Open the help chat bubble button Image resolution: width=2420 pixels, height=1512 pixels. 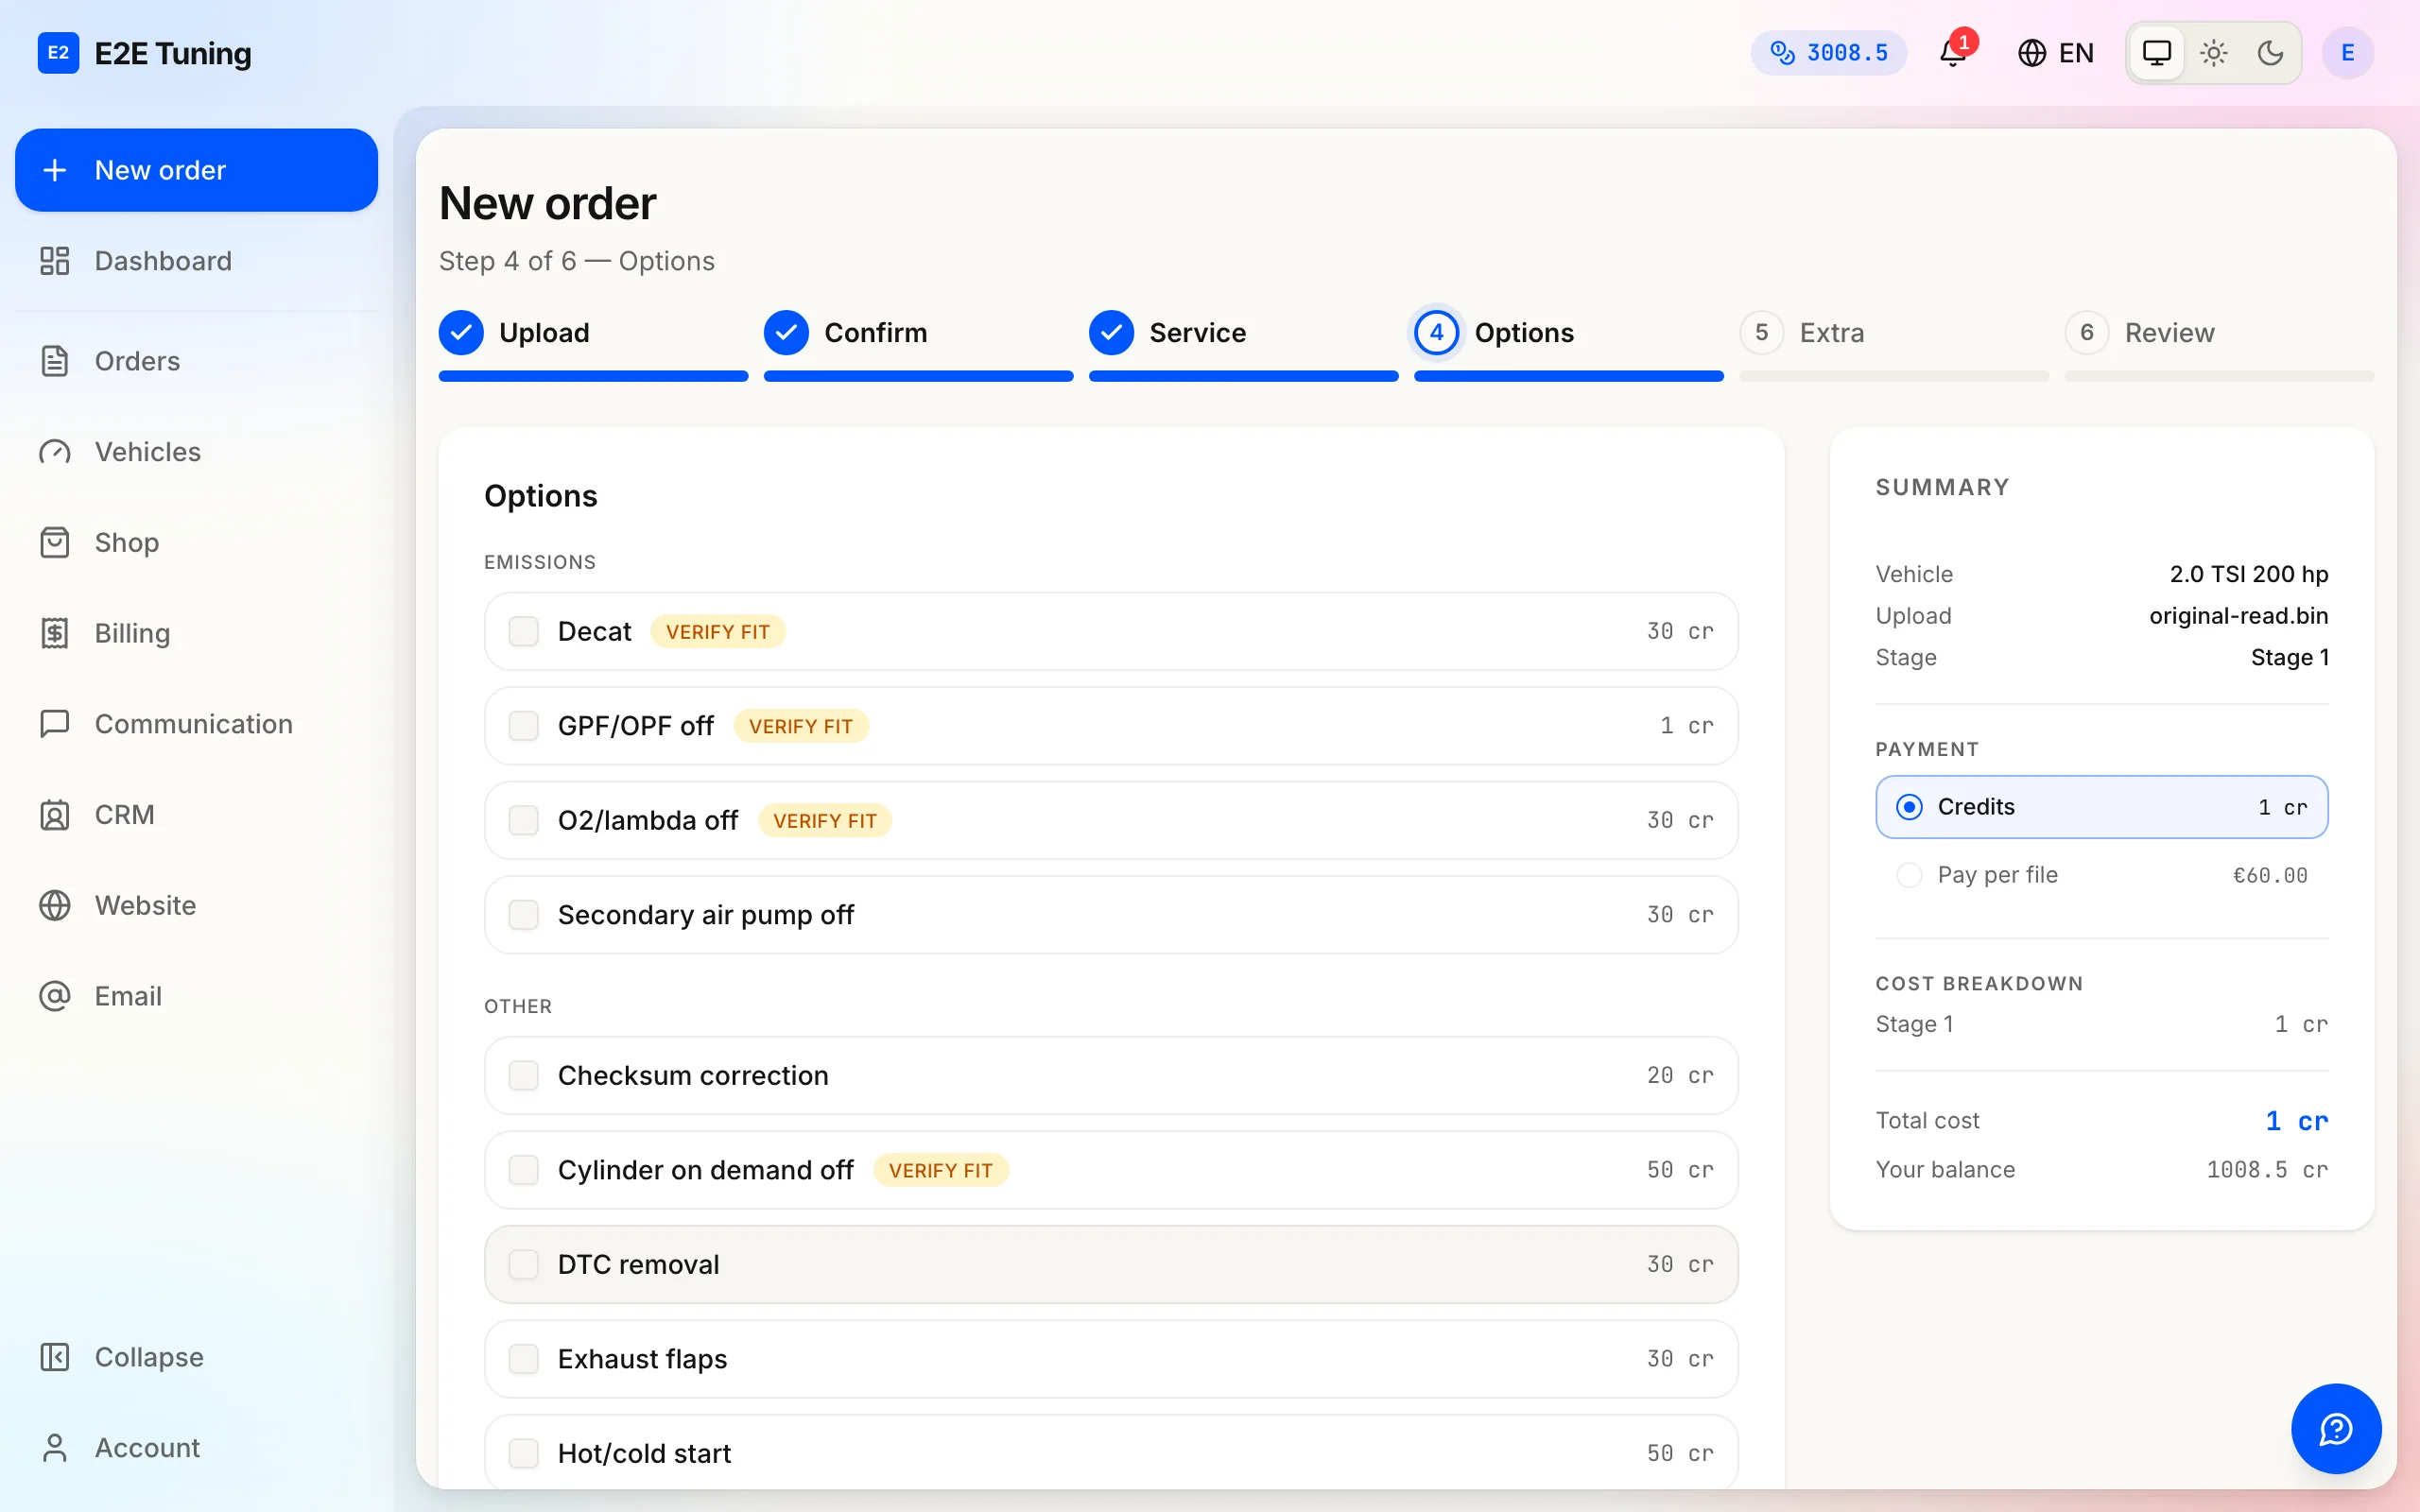(2336, 1428)
